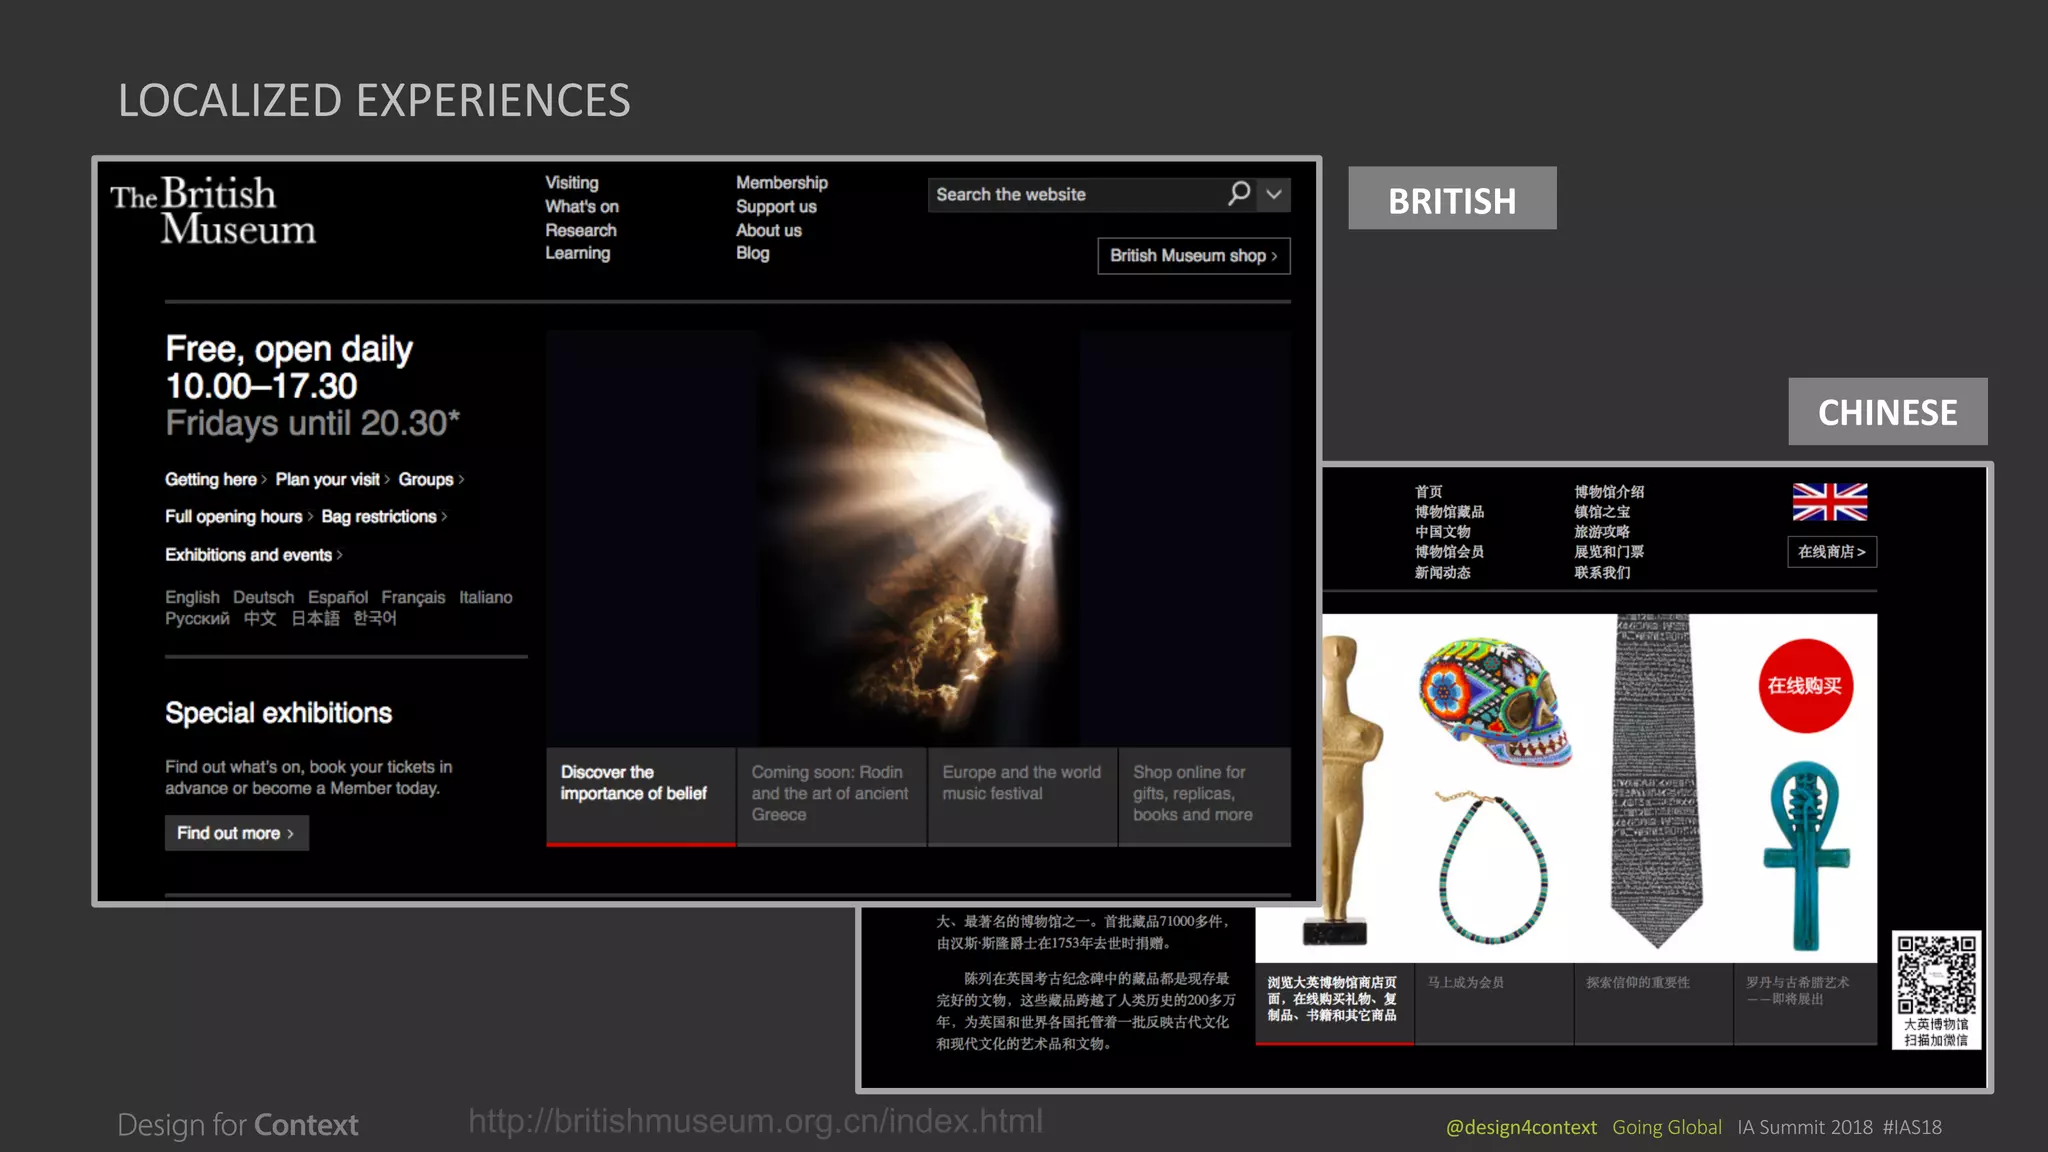The width and height of the screenshot is (2048, 1152).
Task: Expand the search options dropdown arrow
Action: pyautogui.click(x=1274, y=194)
